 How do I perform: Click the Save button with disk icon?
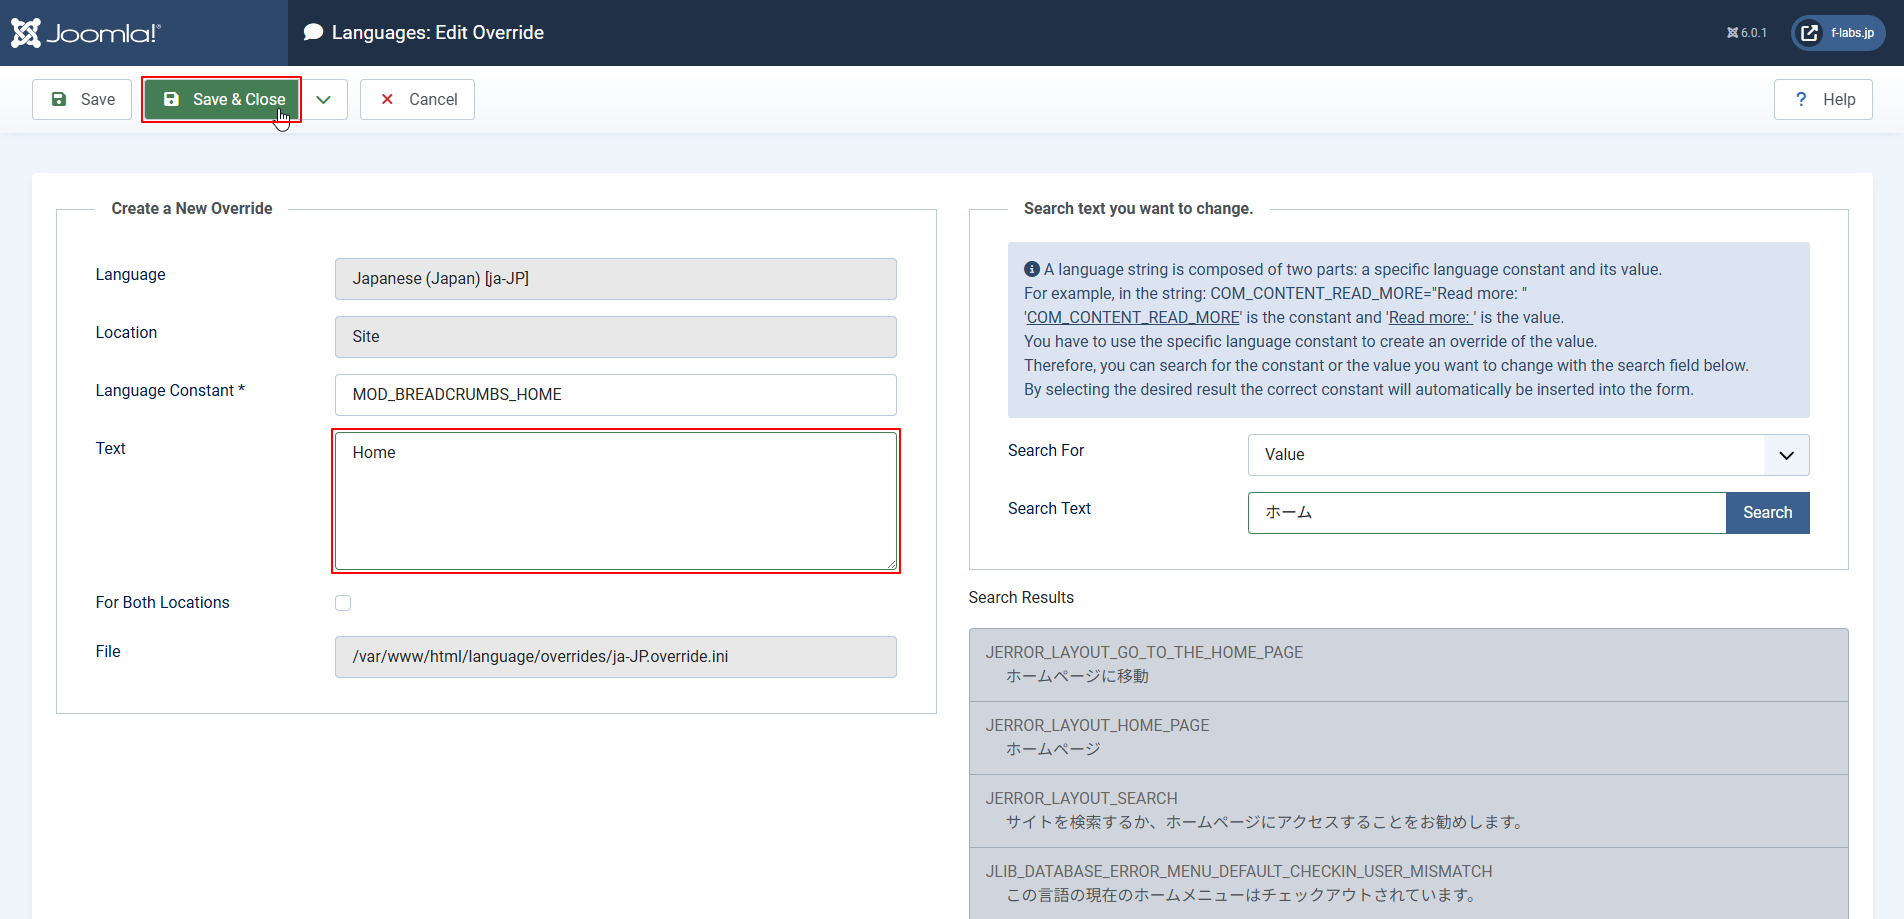click(x=82, y=99)
